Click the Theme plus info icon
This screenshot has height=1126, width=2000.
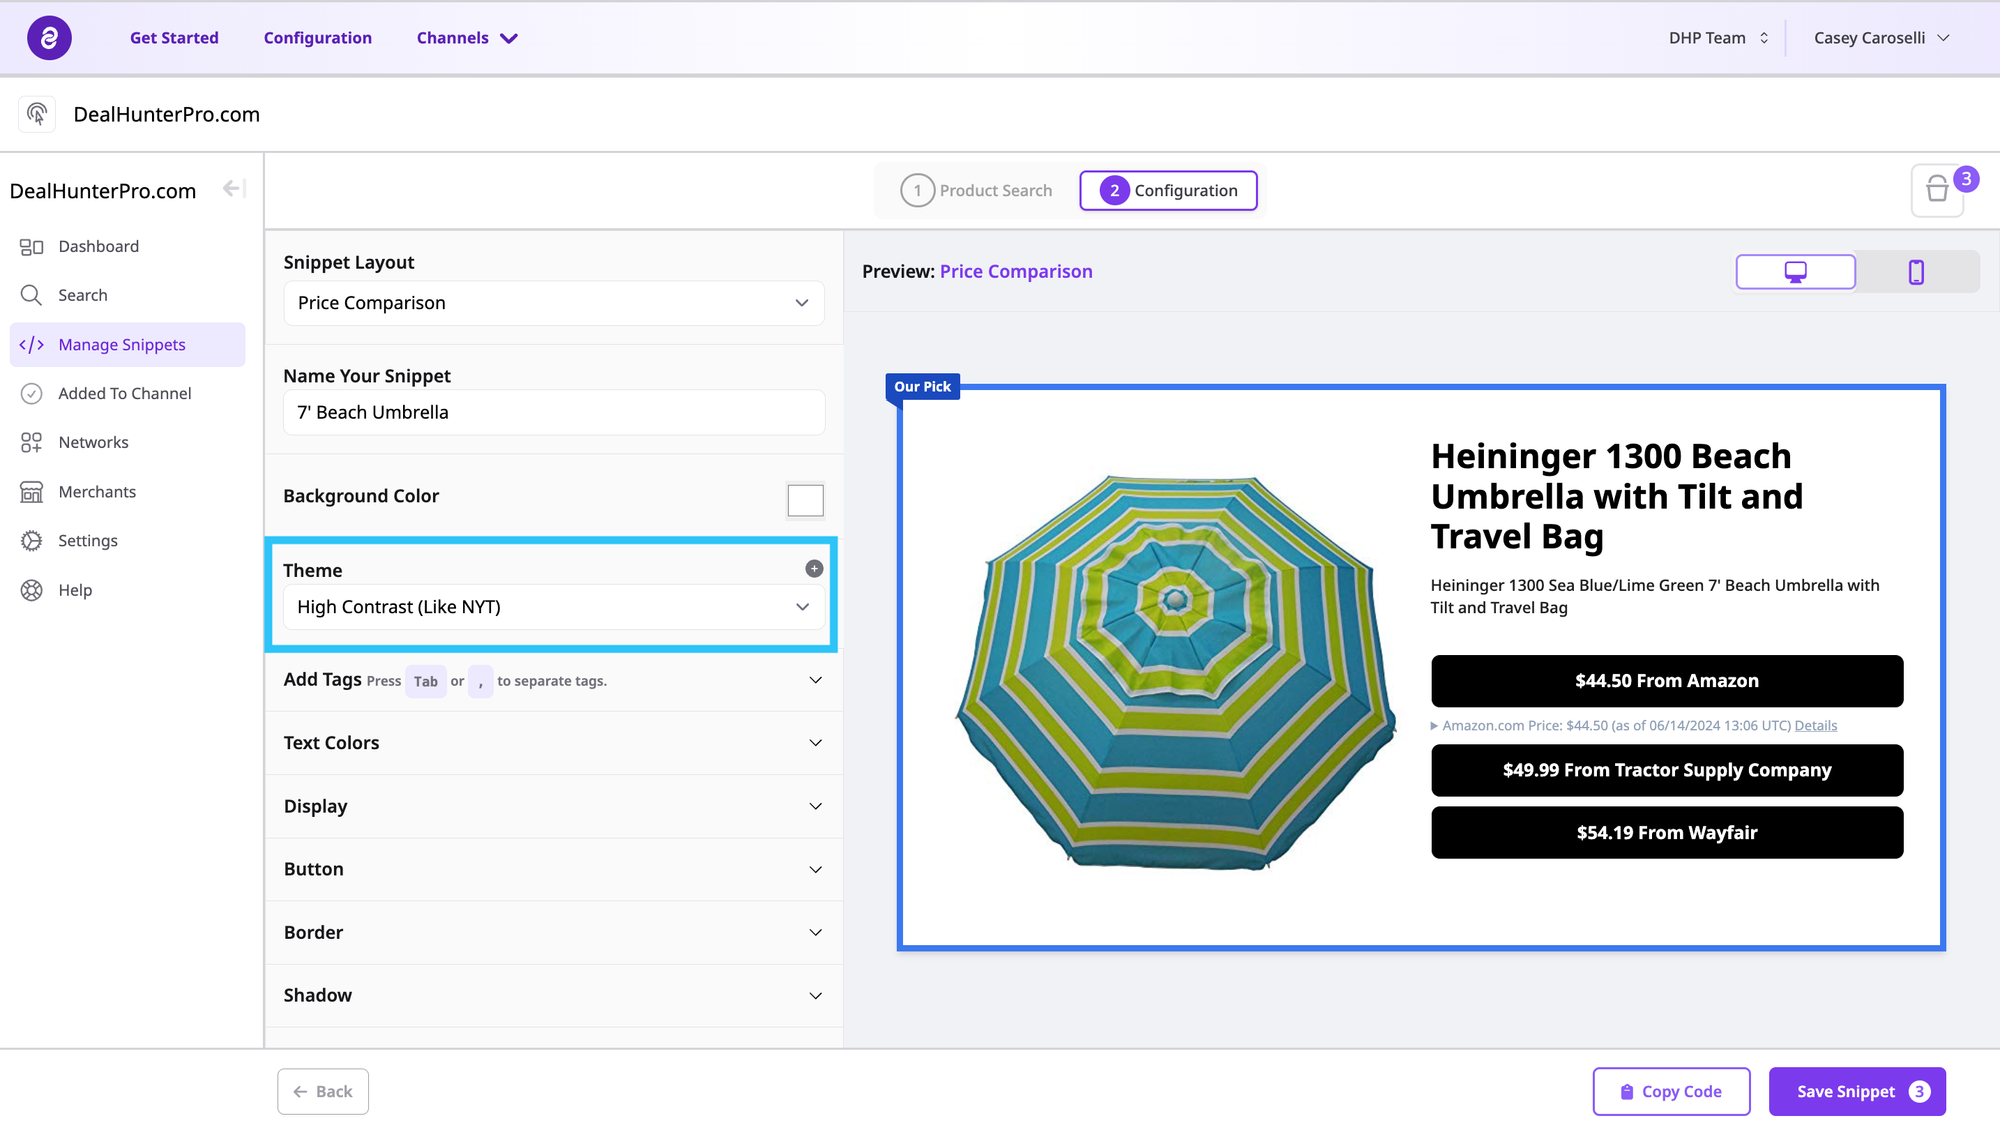pos(814,569)
